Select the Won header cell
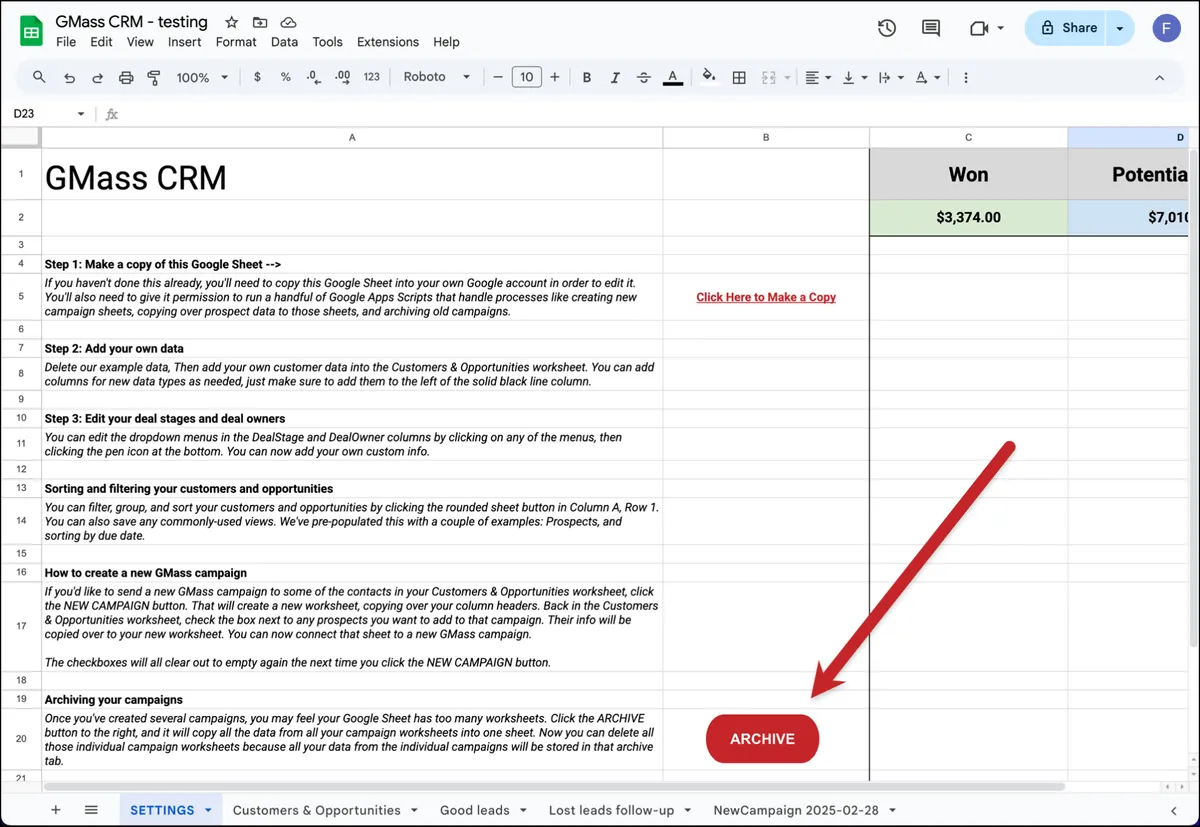The image size is (1200, 827). tap(968, 174)
